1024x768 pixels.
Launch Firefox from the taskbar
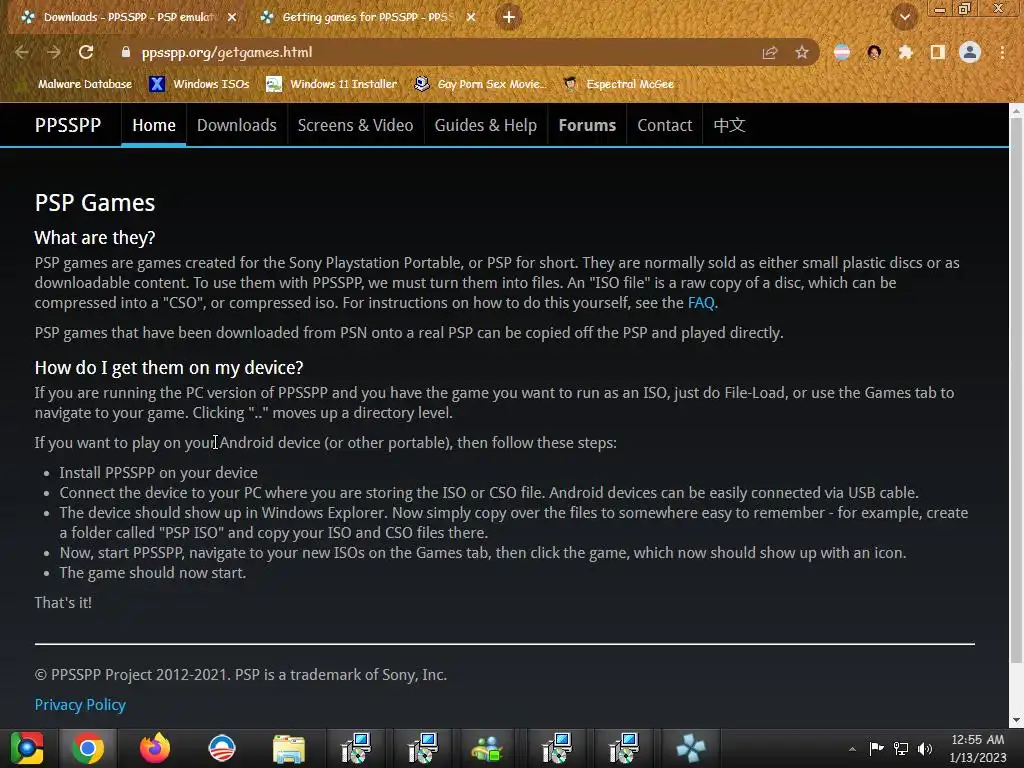155,748
